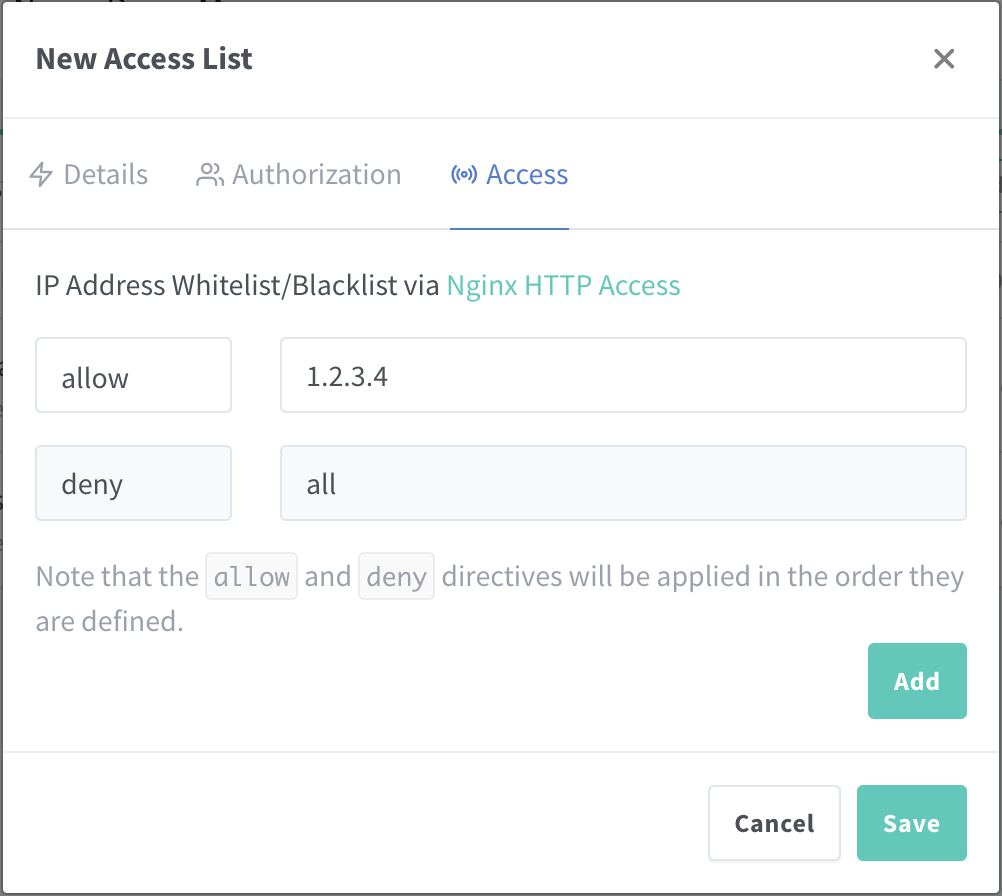The height and width of the screenshot is (896, 1002).
Task: Open the deny directive dropdown
Action: [x=133, y=483]
